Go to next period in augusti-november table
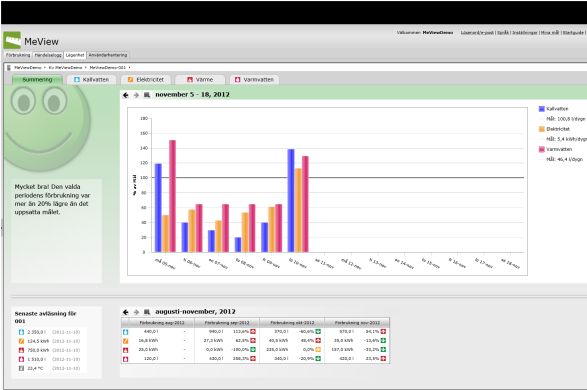Viewport: 587px width, 390px height. click(136, 312)
